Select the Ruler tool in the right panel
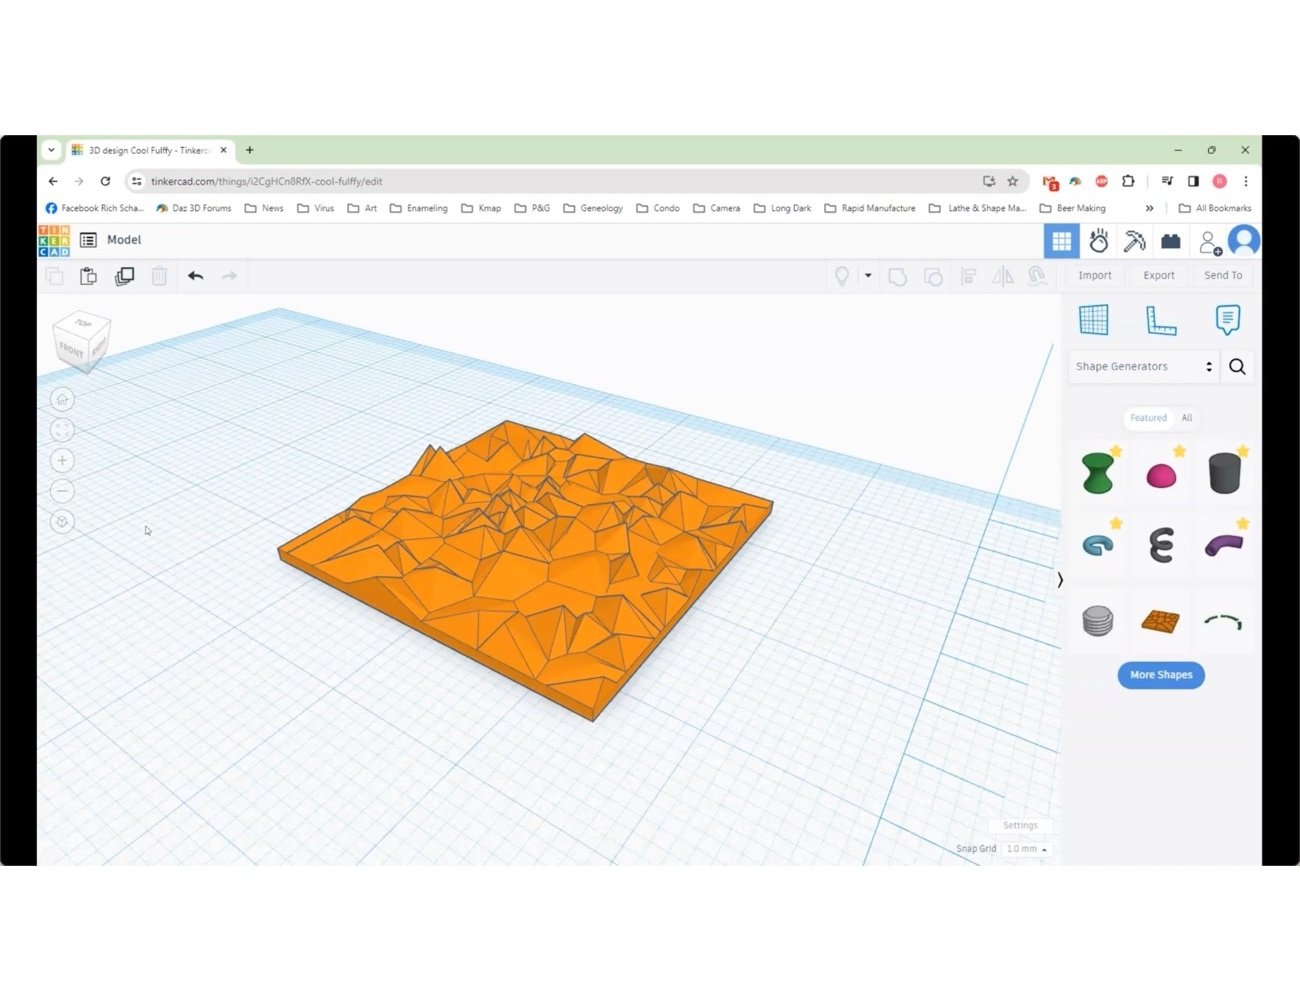 coord(1161,320)
